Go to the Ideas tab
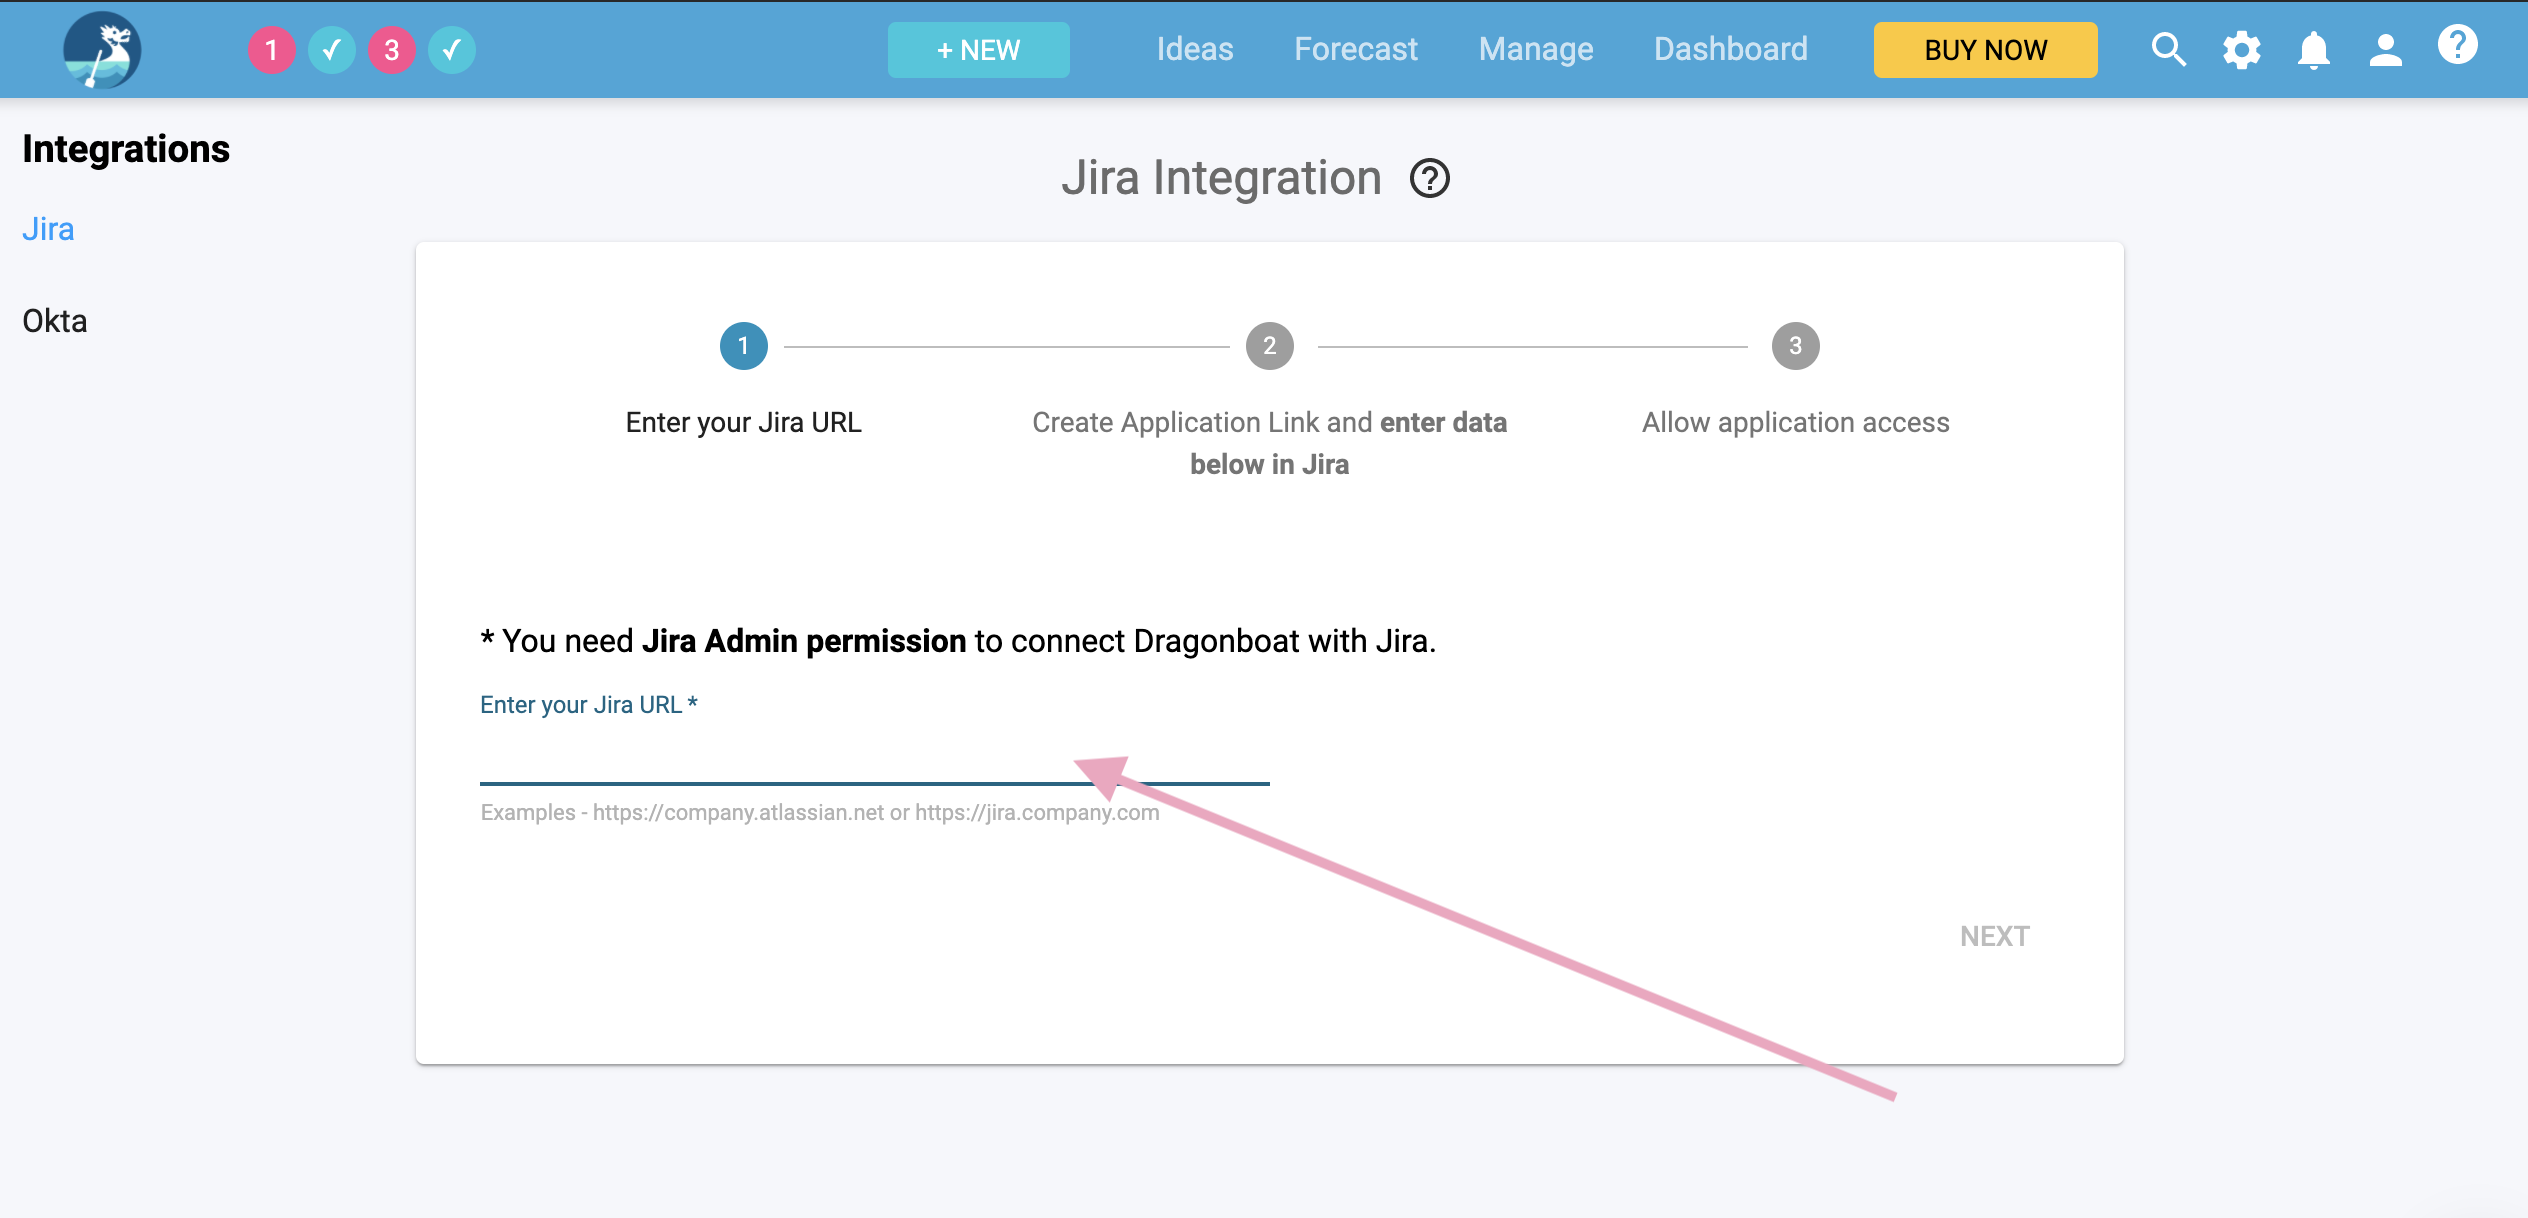Viewport: 2528px width, 1218px height. click(x=1194, y=49)
